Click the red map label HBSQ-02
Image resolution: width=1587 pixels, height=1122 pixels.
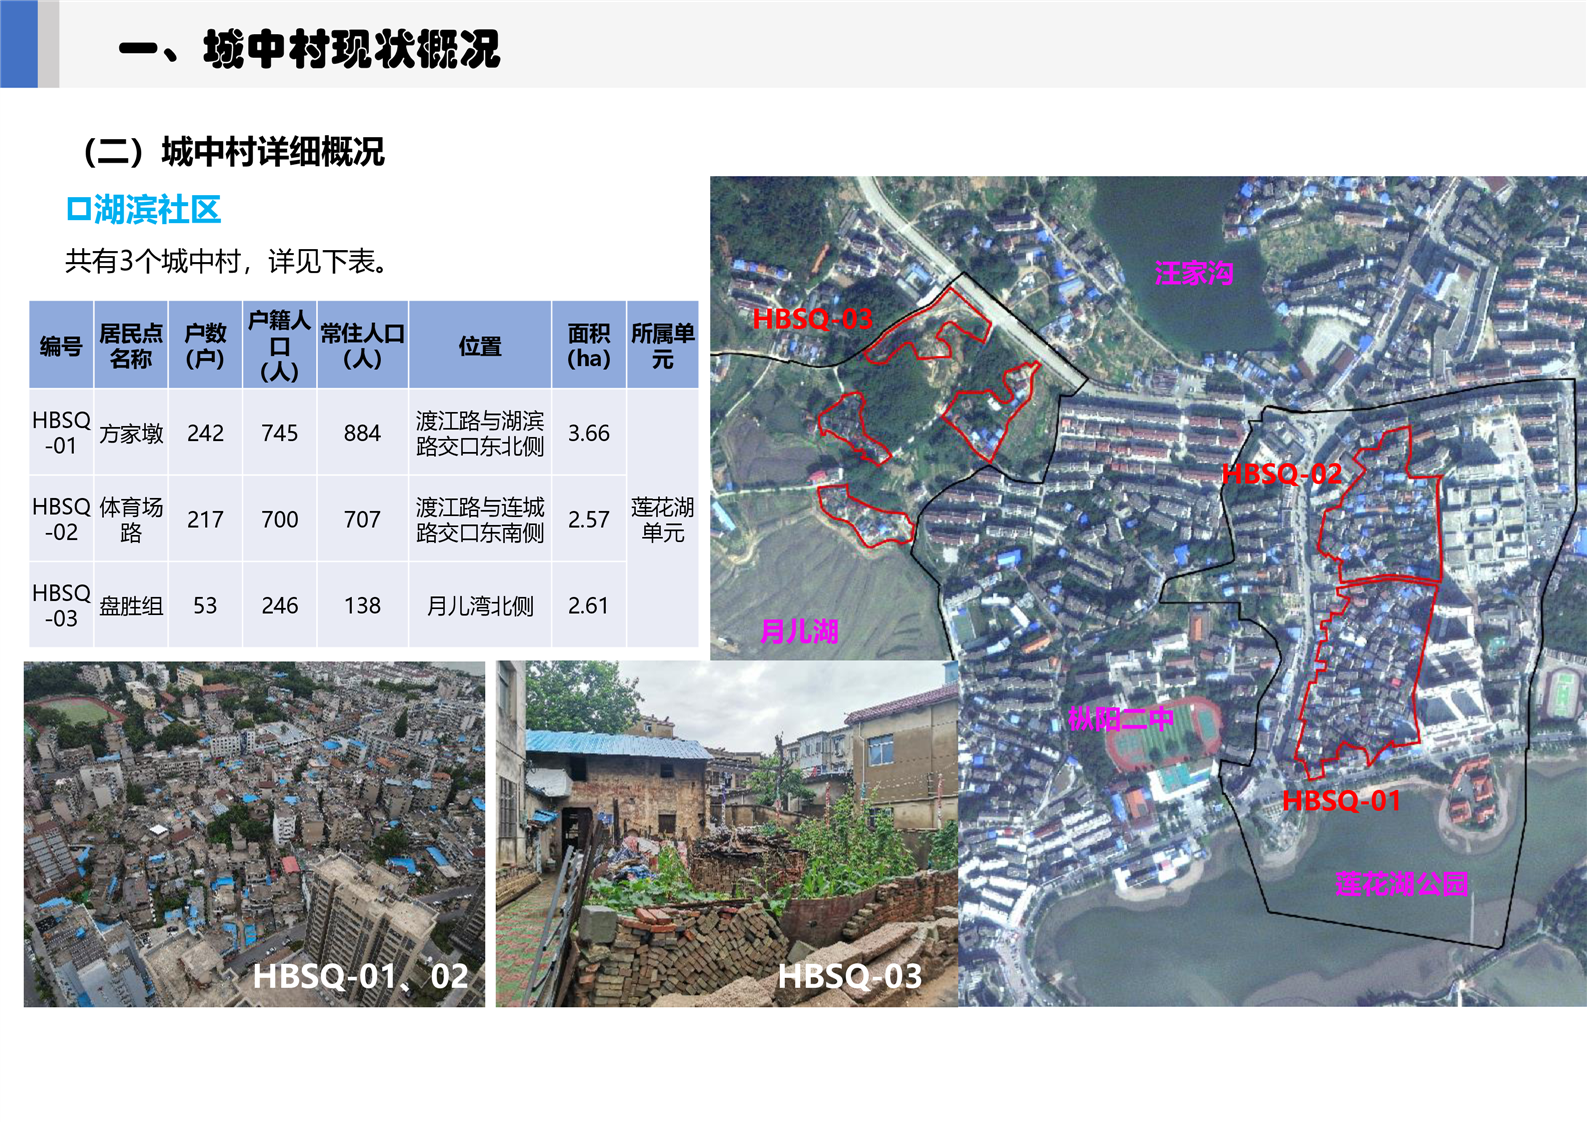[1282, 473]
